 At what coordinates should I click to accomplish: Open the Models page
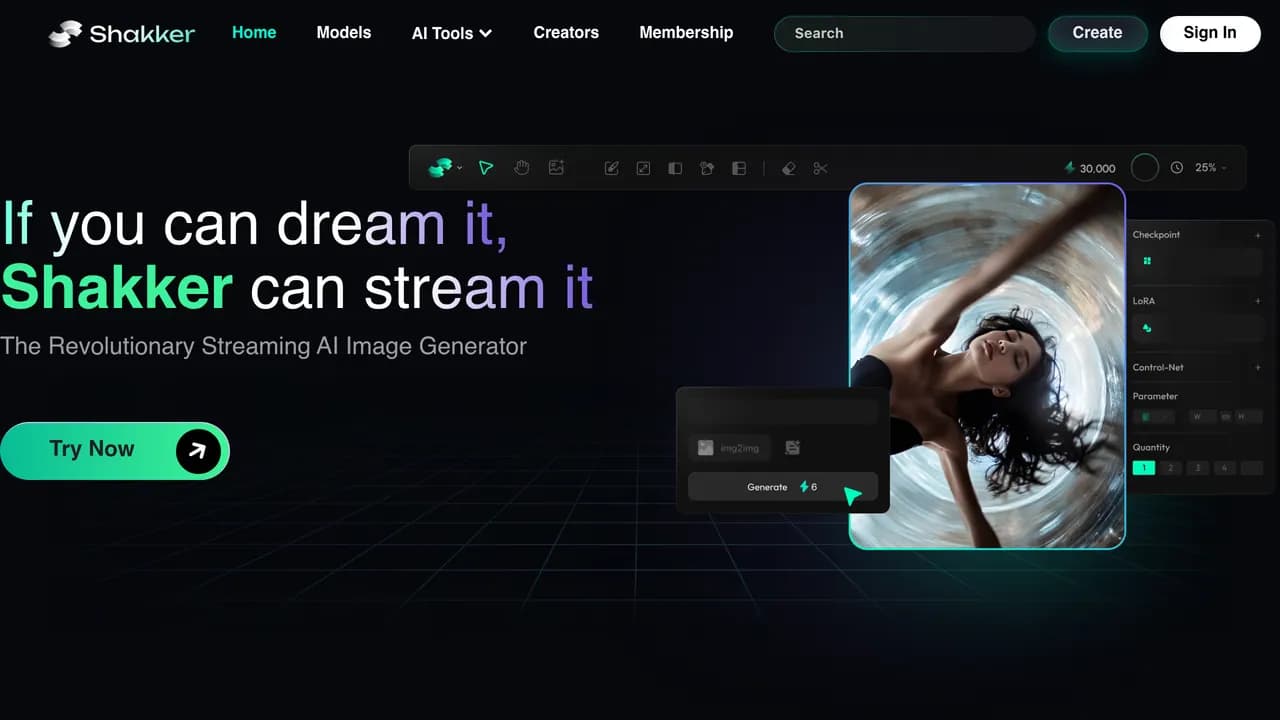point(344,32)
